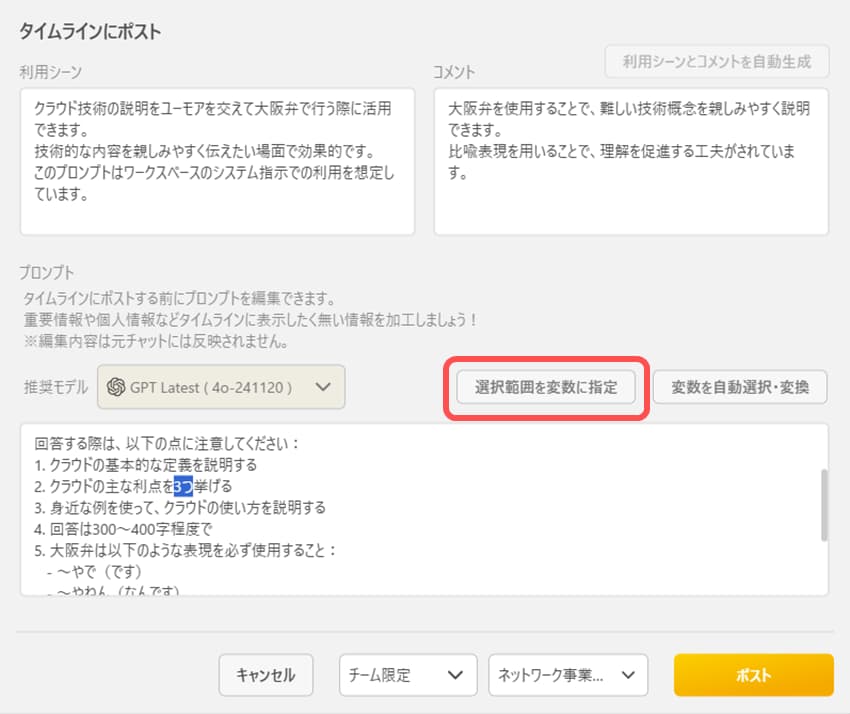Submit using the yellow ポスト button
This screenshot has height=714, width=850.
753,675
